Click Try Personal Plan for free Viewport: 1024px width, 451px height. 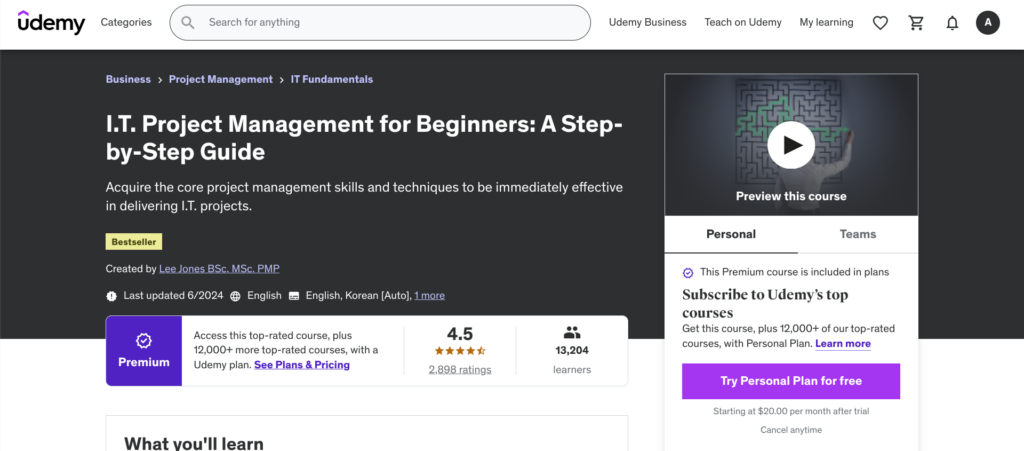(790, 381)
